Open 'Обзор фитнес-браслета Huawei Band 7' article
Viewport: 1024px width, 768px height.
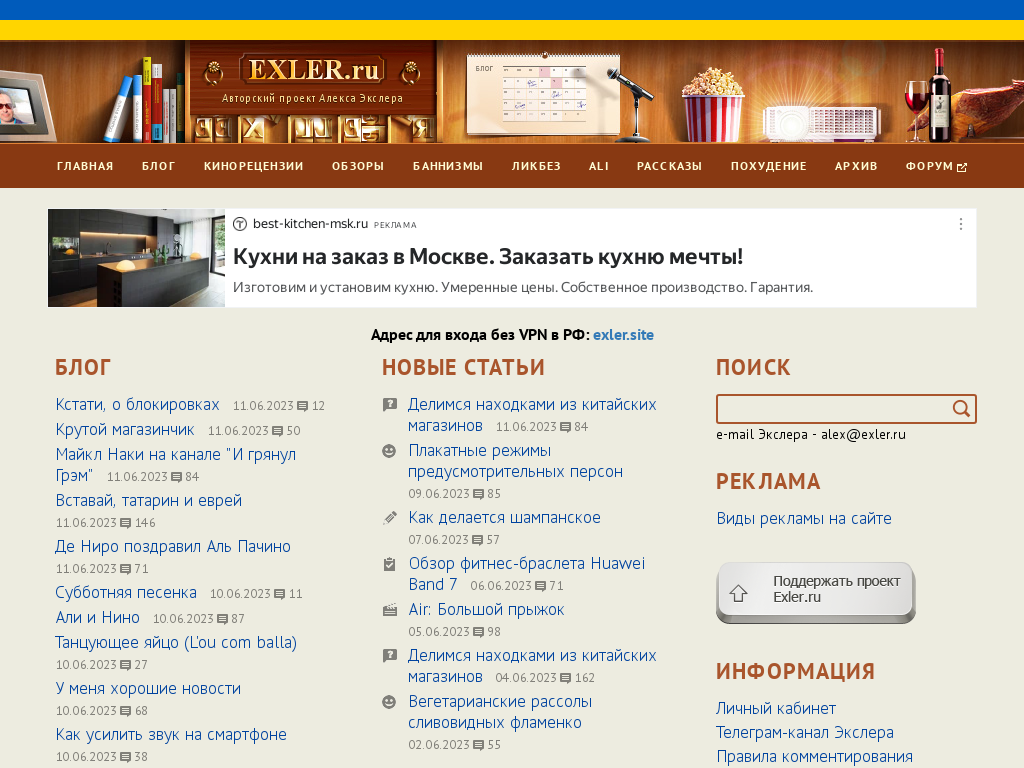(526, 574)
